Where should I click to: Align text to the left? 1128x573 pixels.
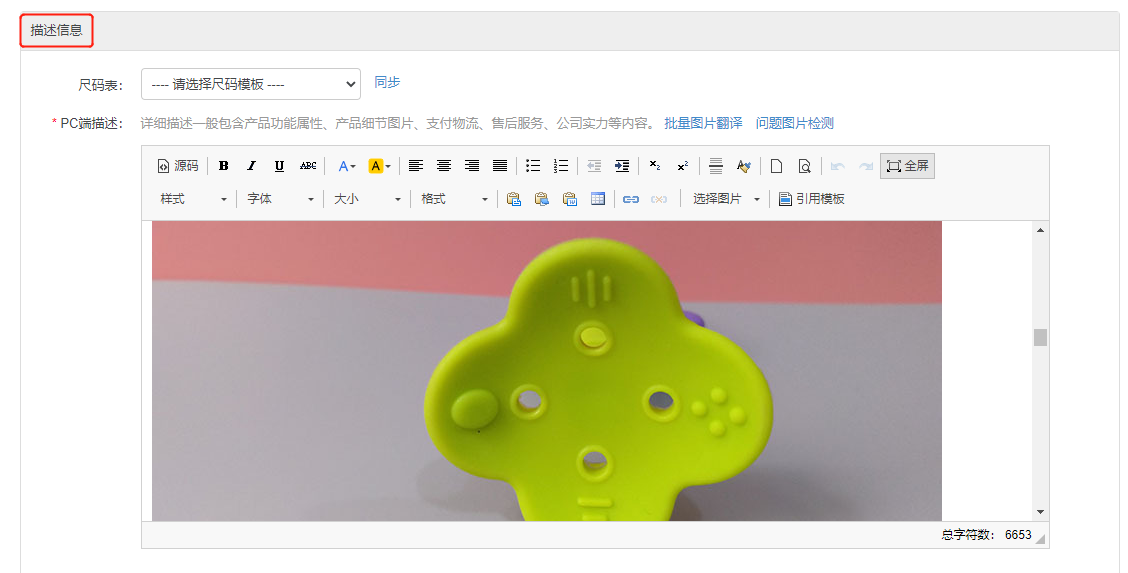tap(416, 166)
